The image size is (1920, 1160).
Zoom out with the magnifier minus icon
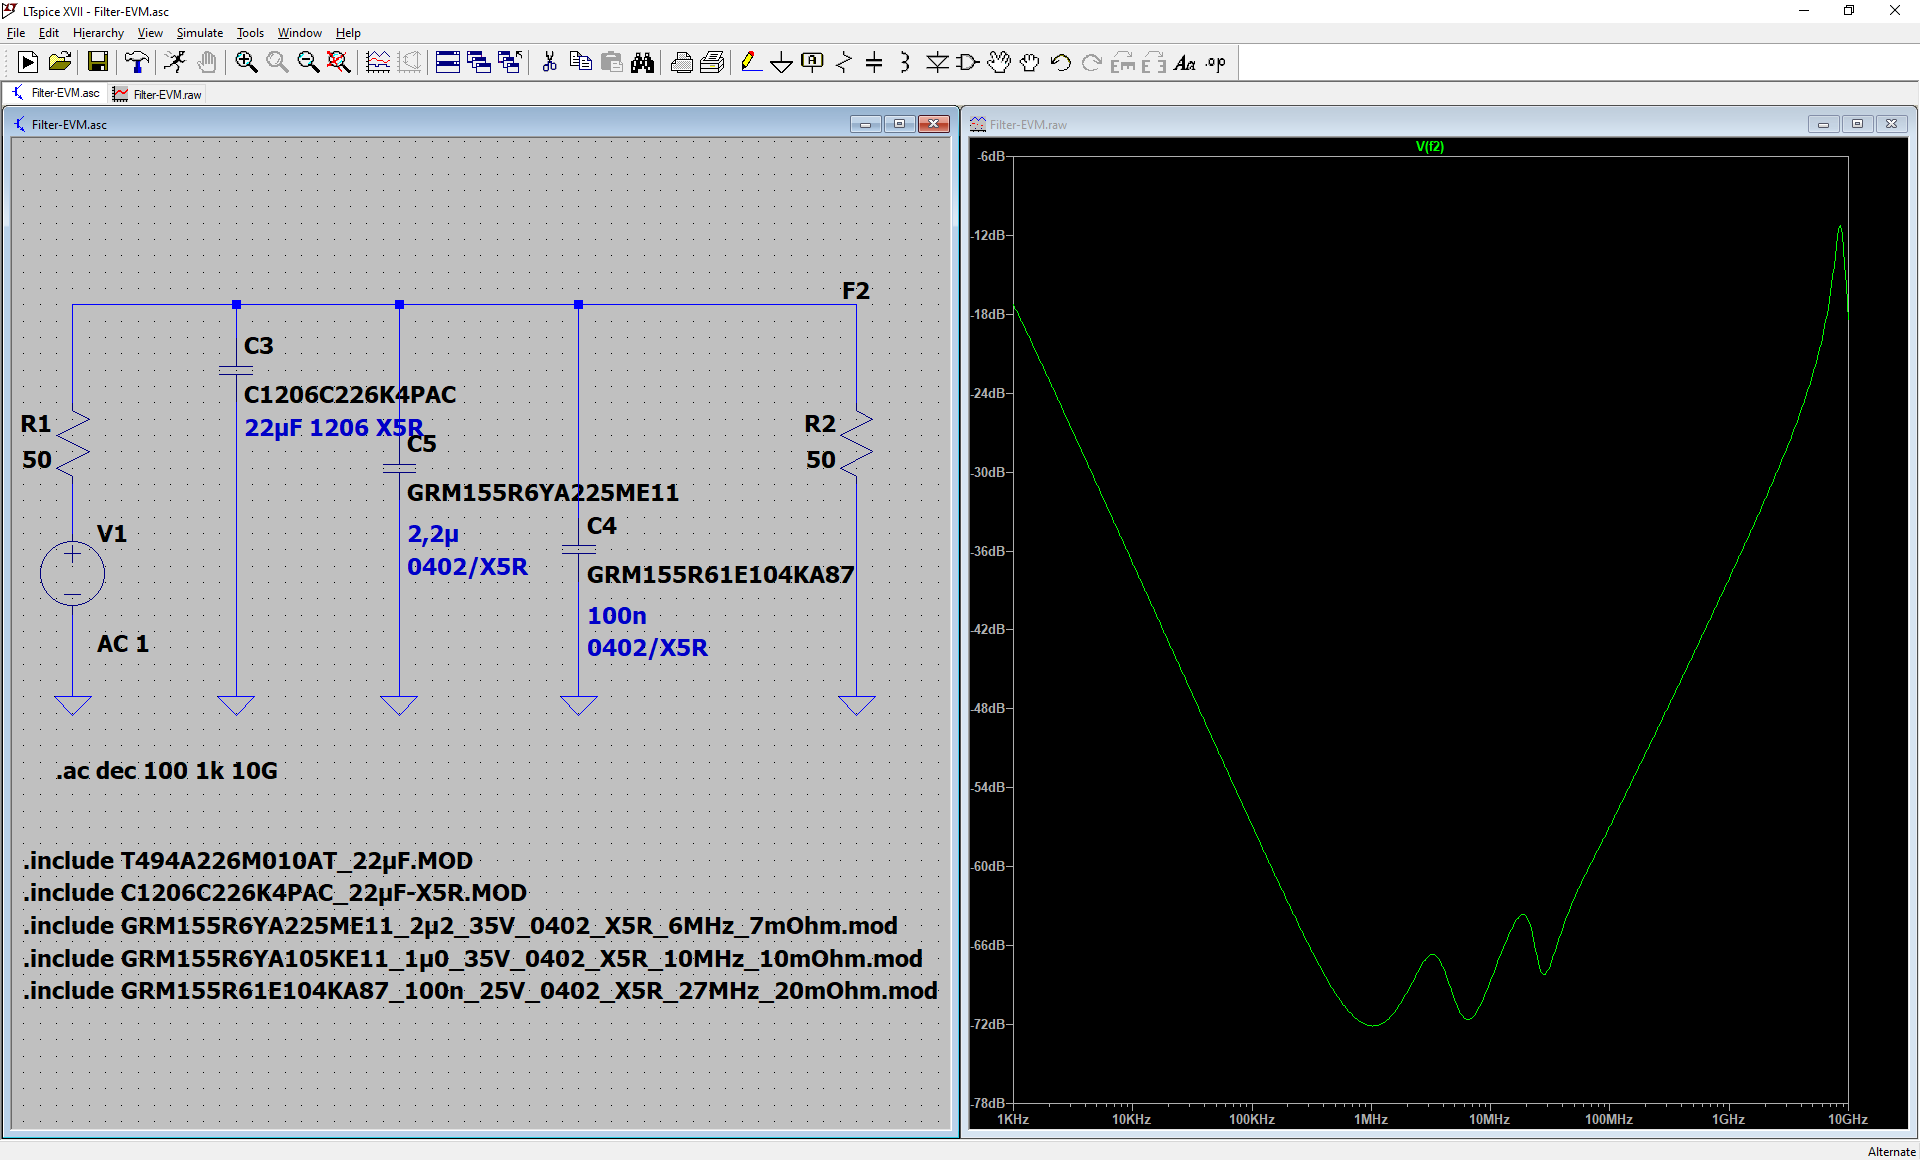tap(308, 63)
